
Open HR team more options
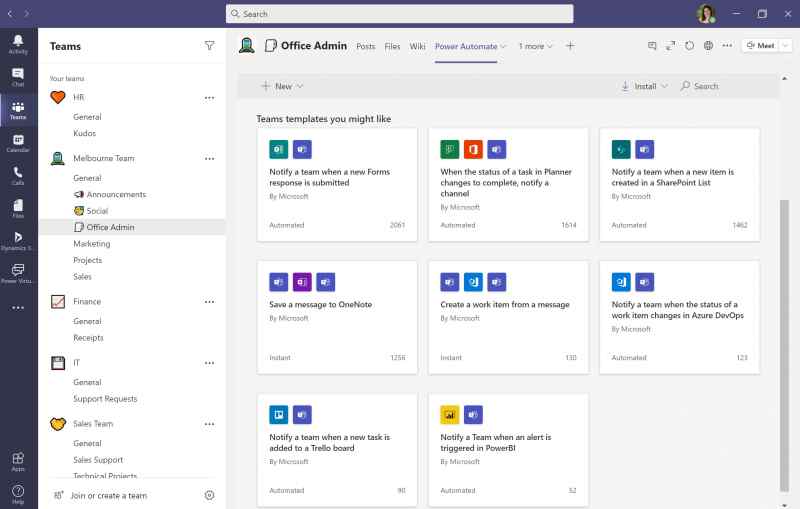[x=209, y=97]
